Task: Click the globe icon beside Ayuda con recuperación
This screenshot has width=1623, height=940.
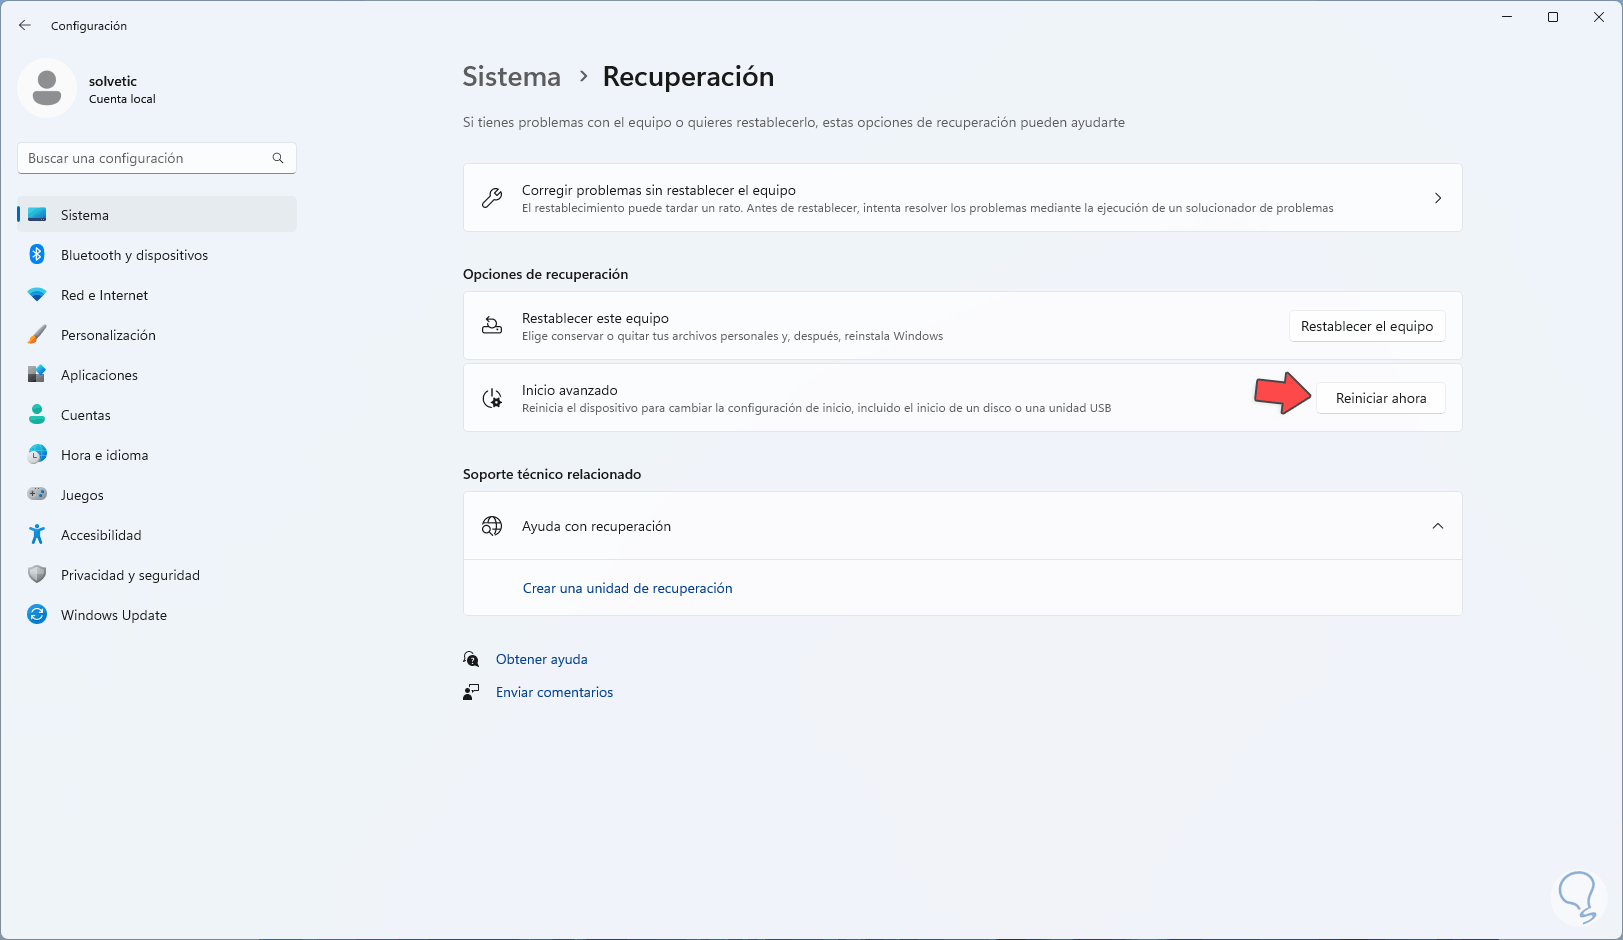Action: pos(492,526)
